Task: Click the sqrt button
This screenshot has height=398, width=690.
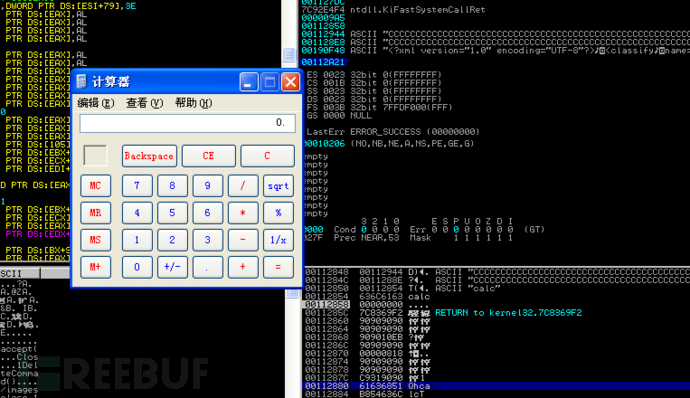Action: point(278,185)
